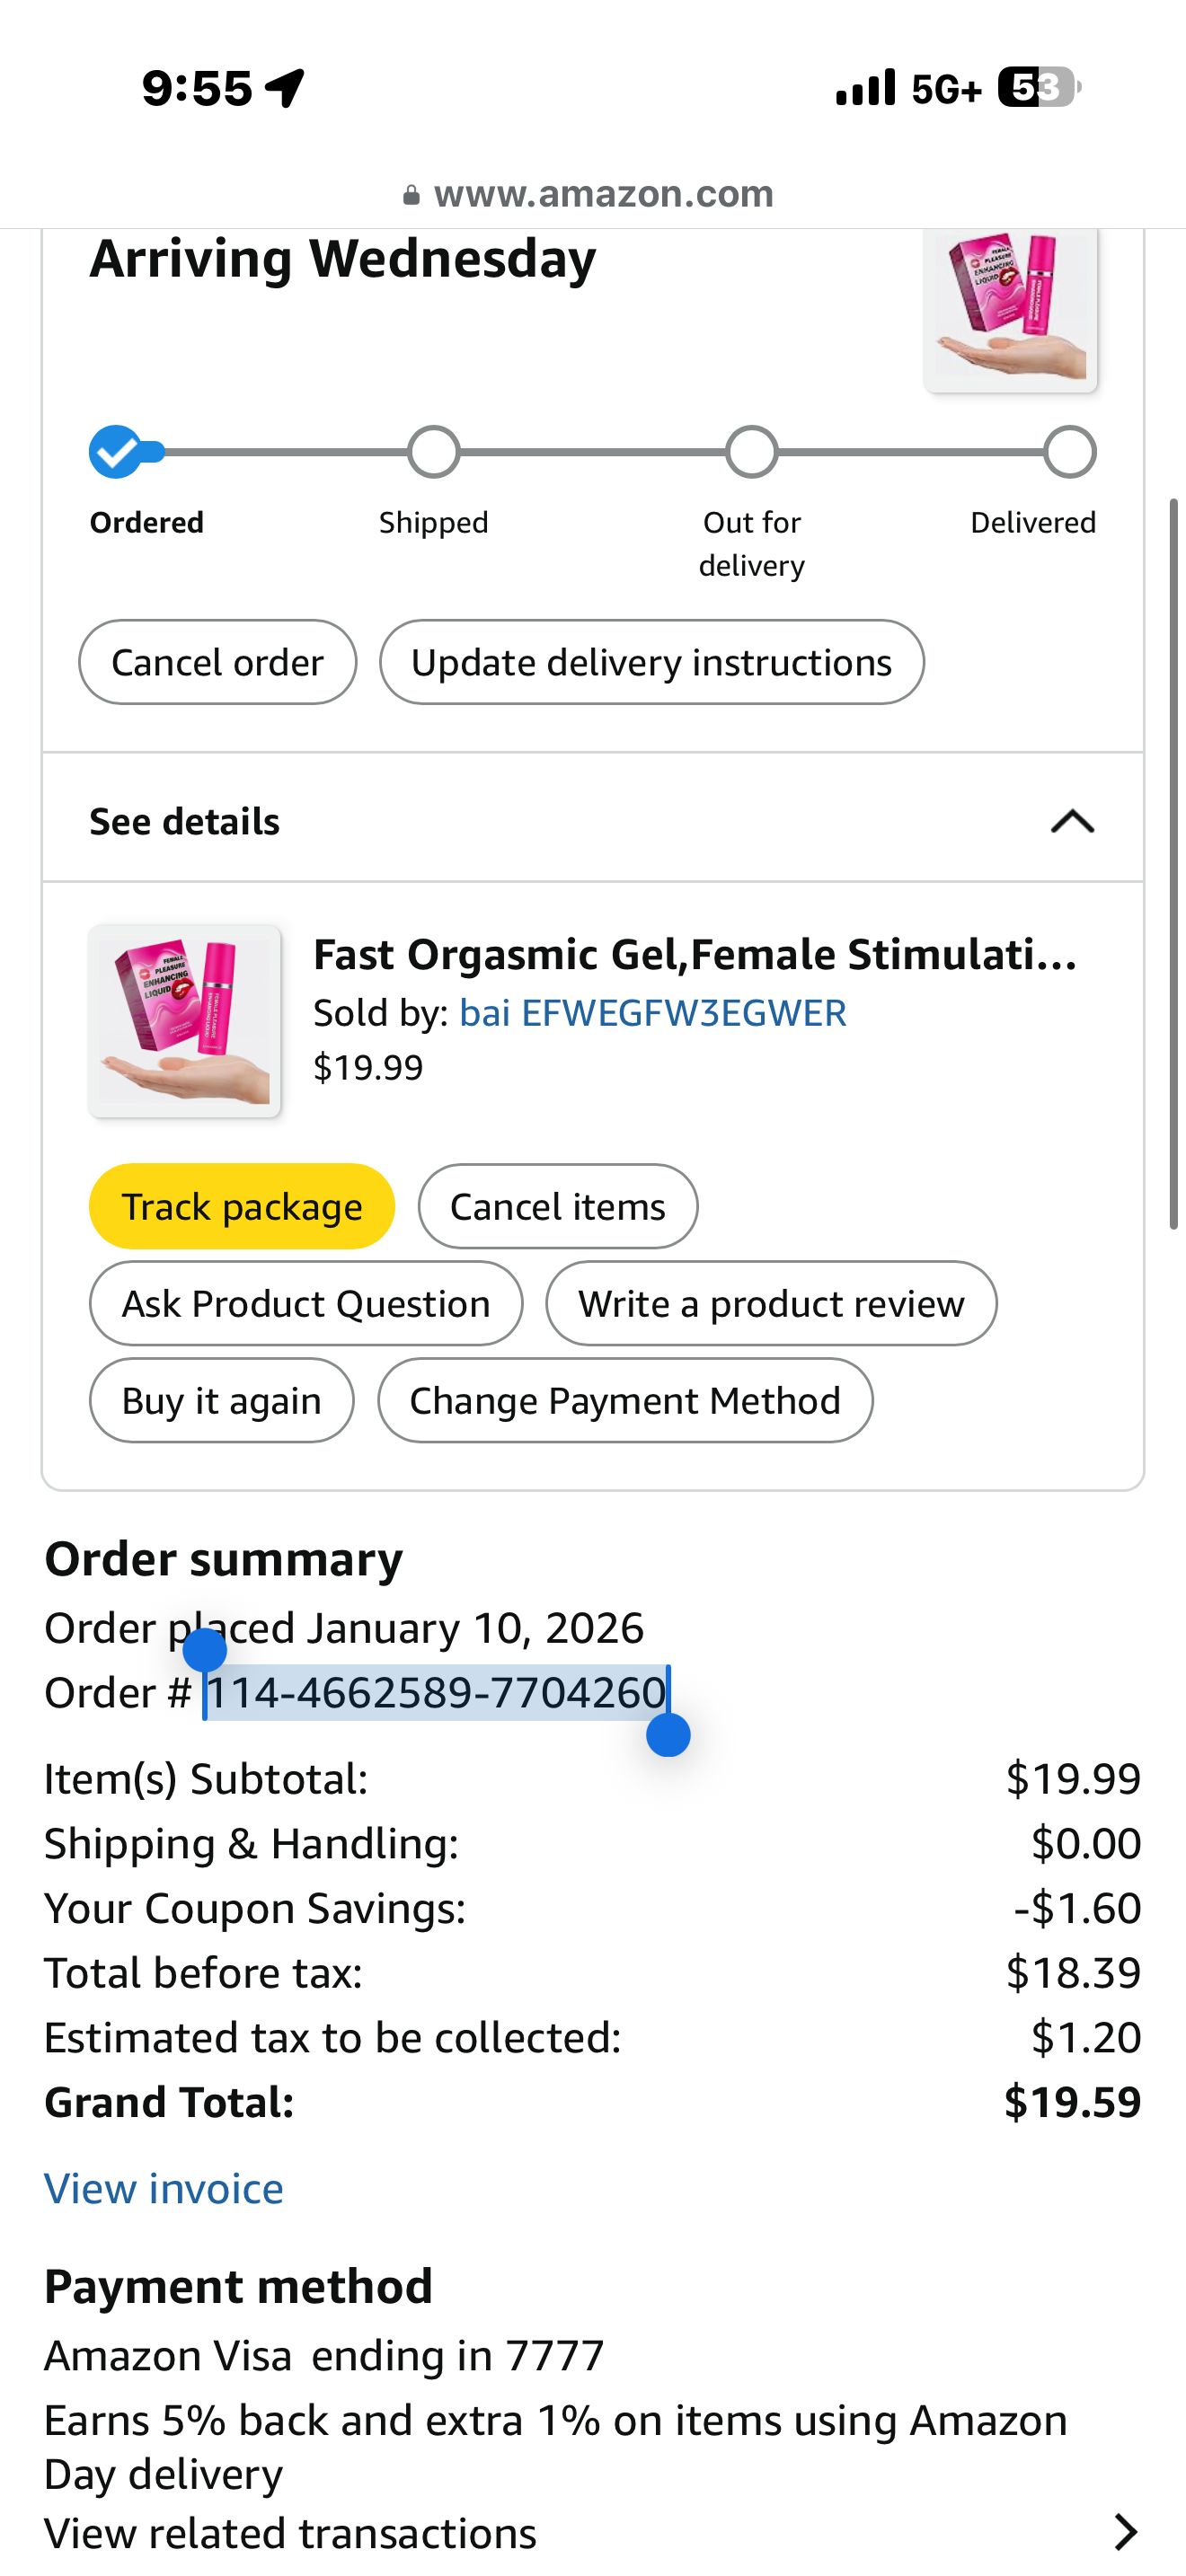Tap the Out for delivery circle

coord(752,453)
